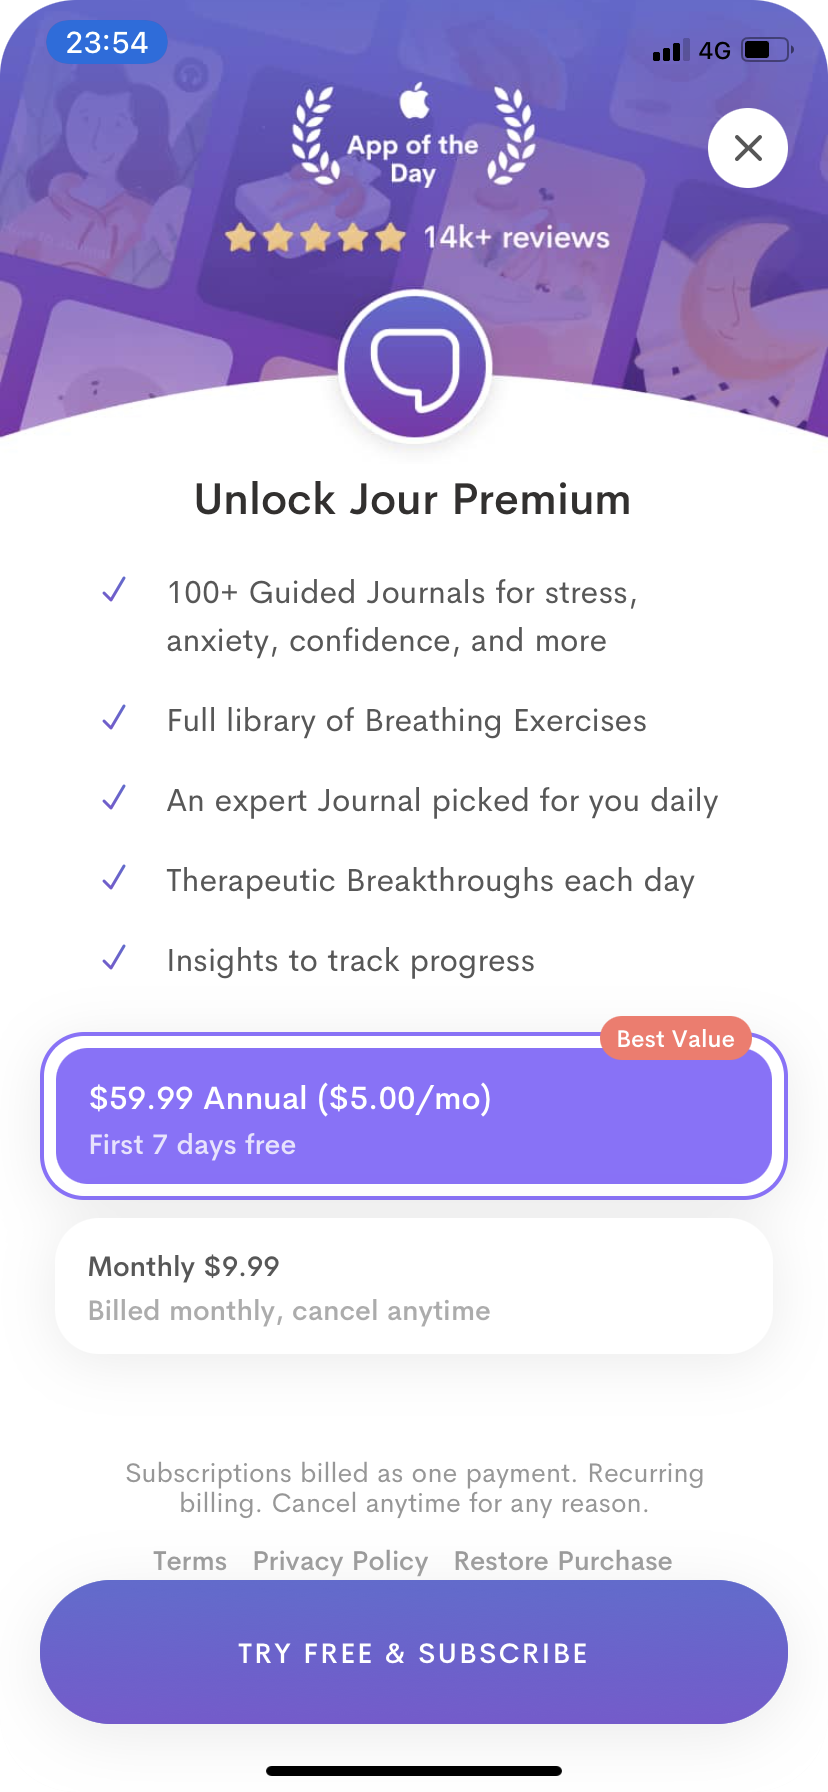The image size is (828, 1792).
Task: Tap the 23:54 clock in status bar
Action: [107, 43]
